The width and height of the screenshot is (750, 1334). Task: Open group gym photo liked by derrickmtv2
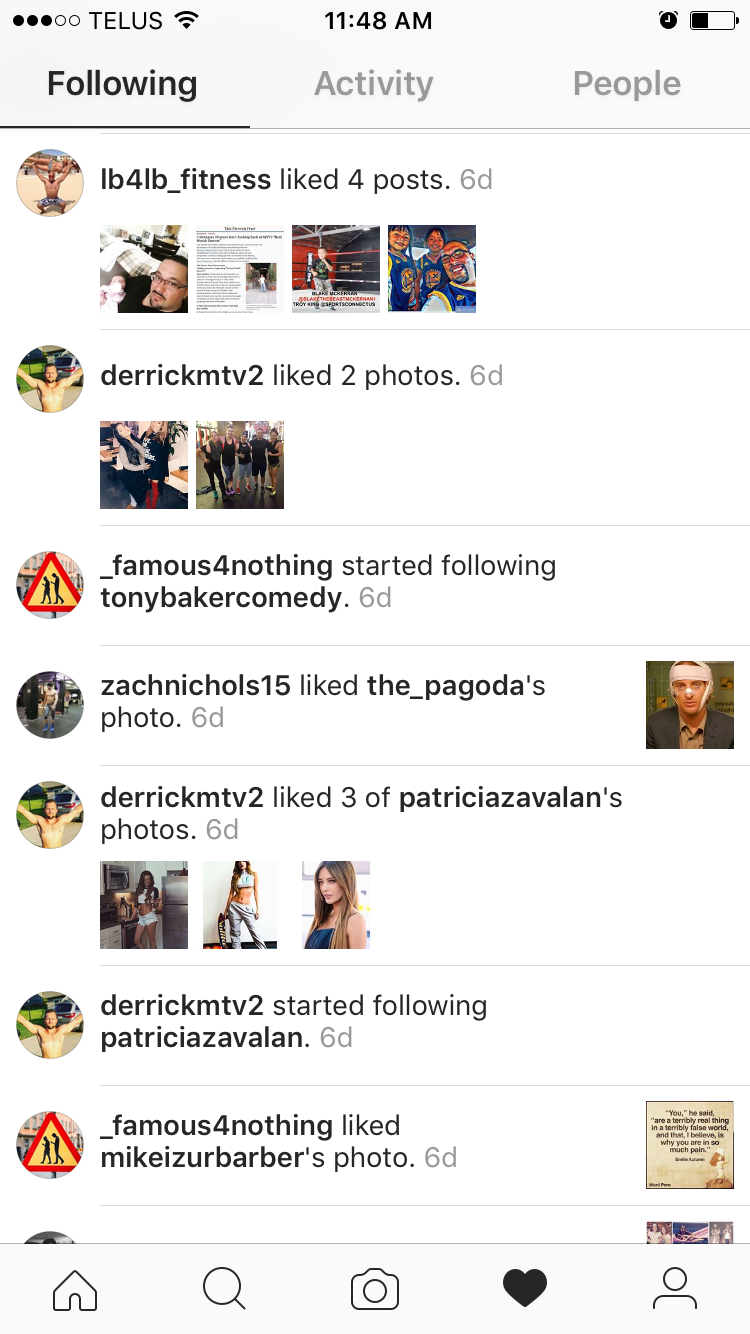[x=240, y=465]
